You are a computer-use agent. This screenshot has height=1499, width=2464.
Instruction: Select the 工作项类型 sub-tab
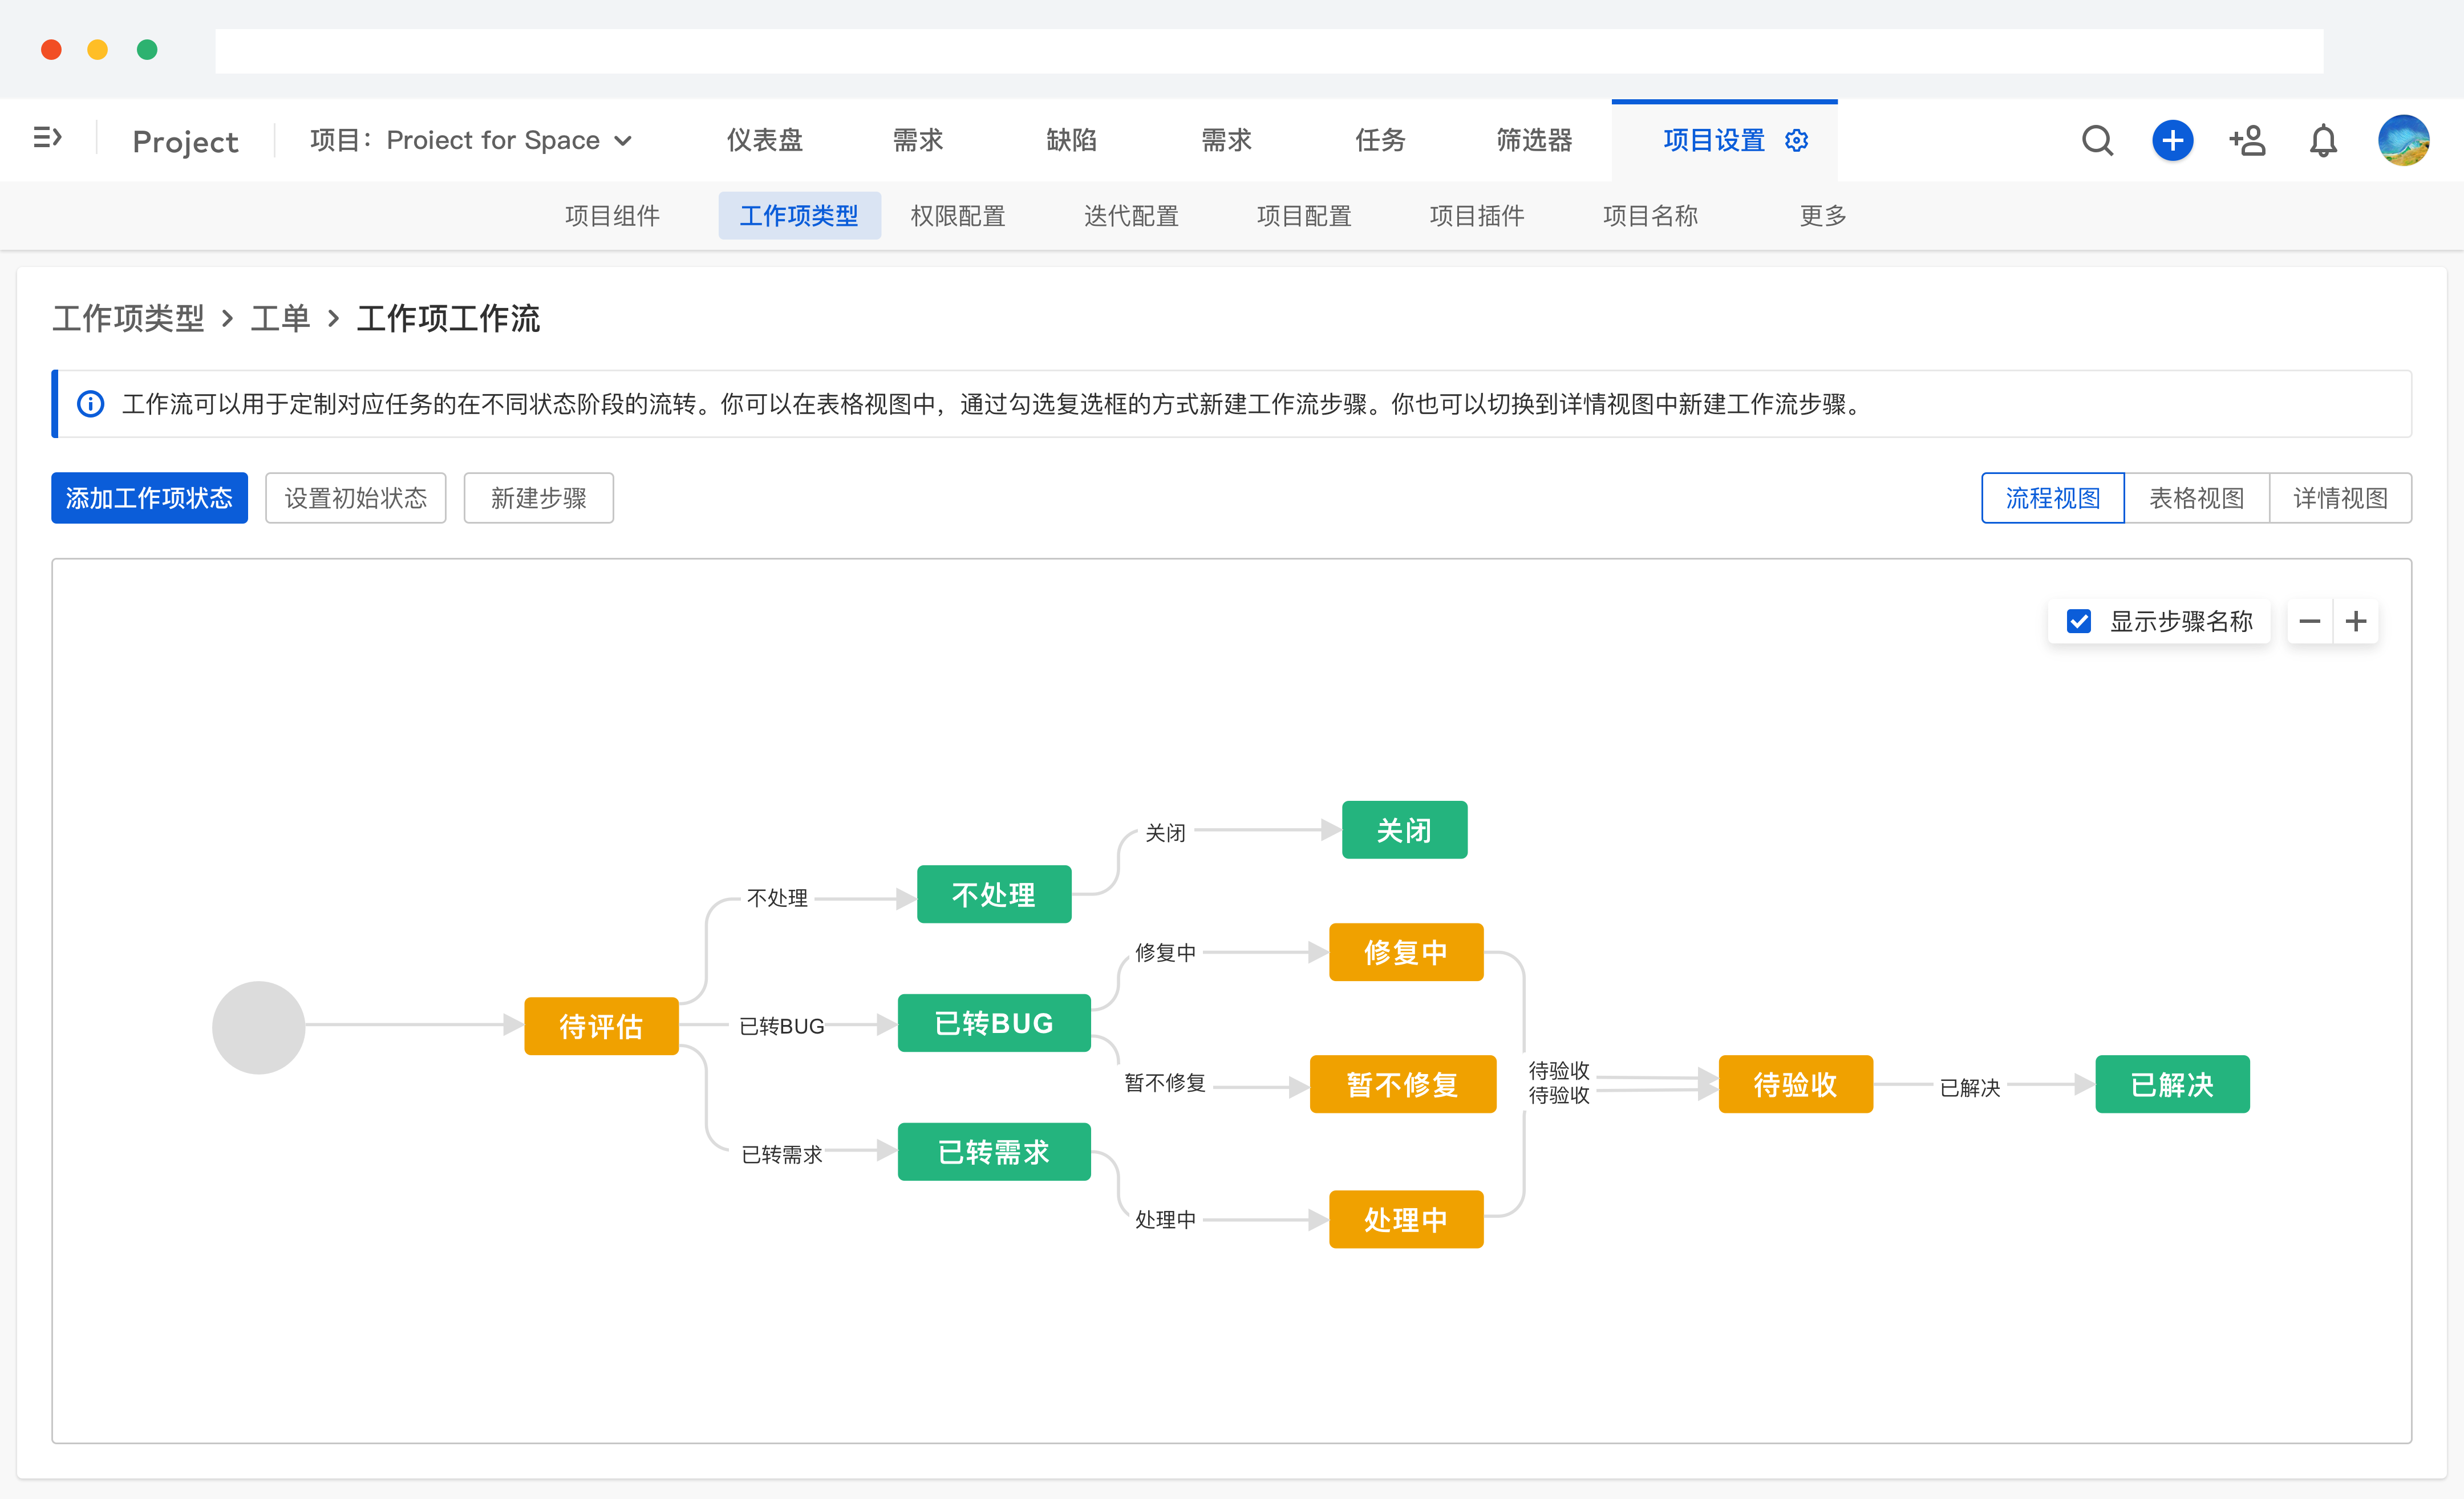(x=799, y=215)
